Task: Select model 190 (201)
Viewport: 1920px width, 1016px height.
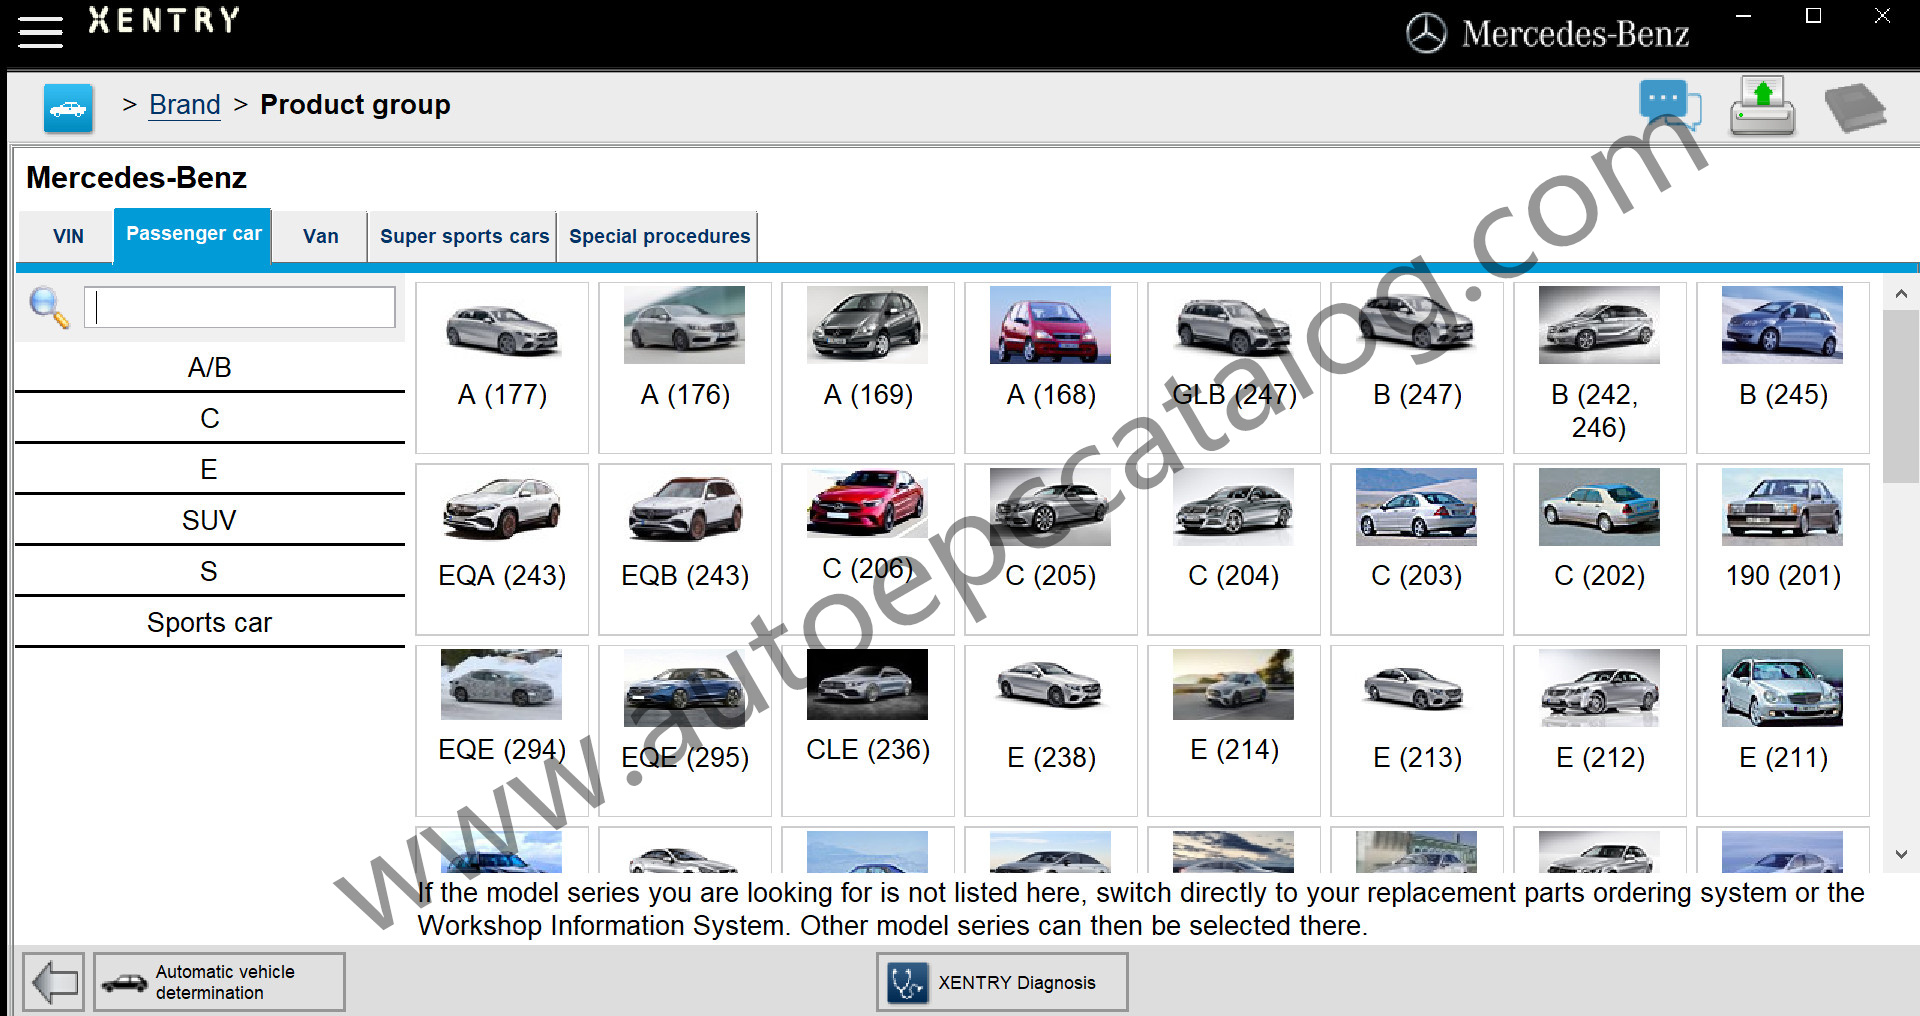Action: 1783,549
